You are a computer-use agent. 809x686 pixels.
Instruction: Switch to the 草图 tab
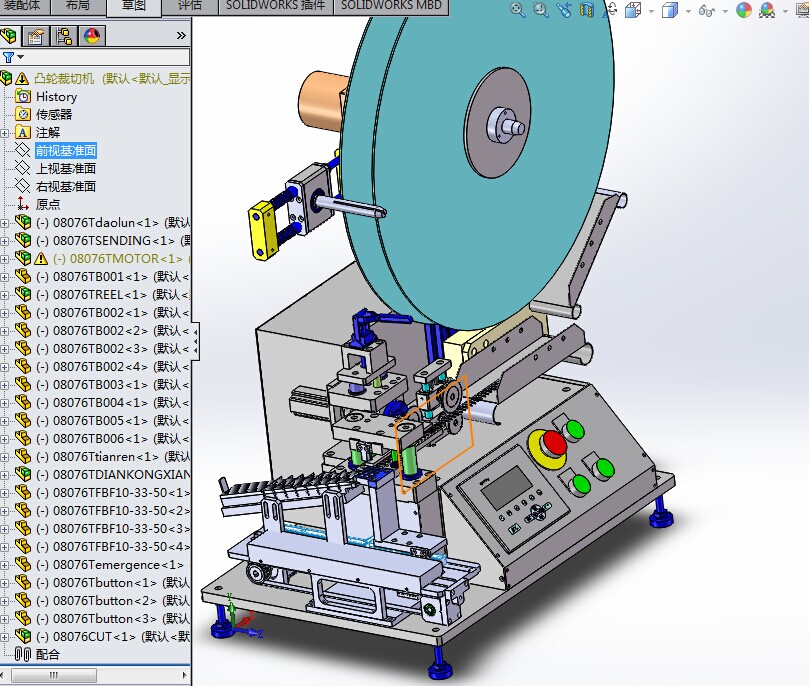pos(134,6)
